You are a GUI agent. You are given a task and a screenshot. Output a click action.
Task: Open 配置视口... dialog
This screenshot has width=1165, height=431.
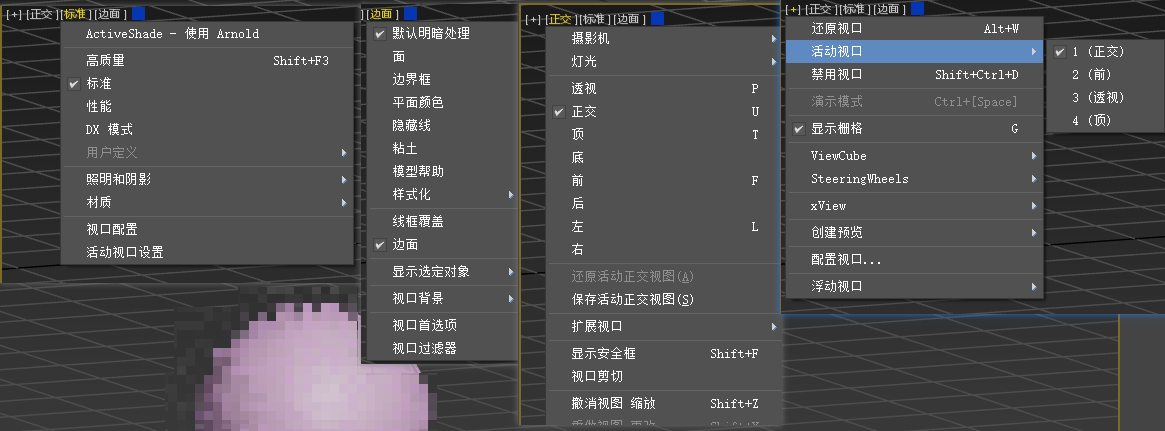(x=914, y=260)
